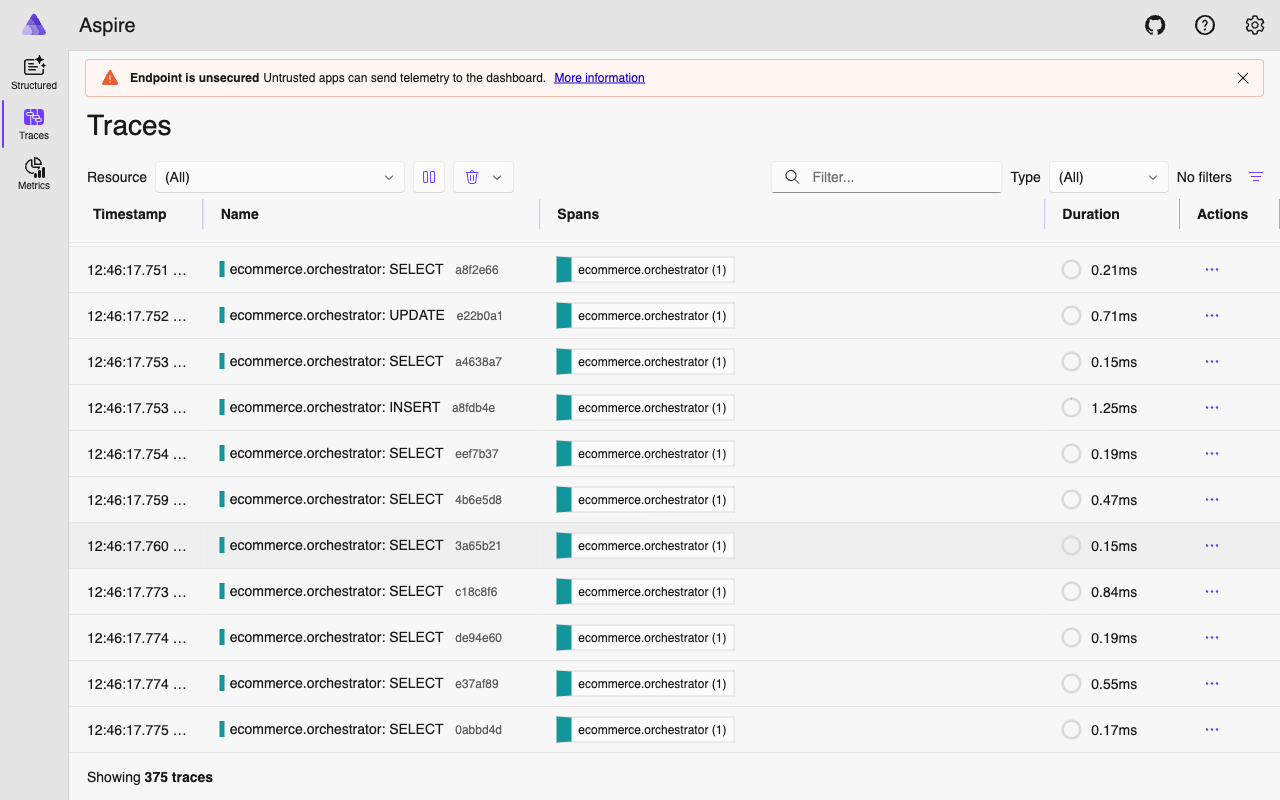1280x800 pixels.
Task: Open trace actions via ellipsis menu
Action: 1211,269
